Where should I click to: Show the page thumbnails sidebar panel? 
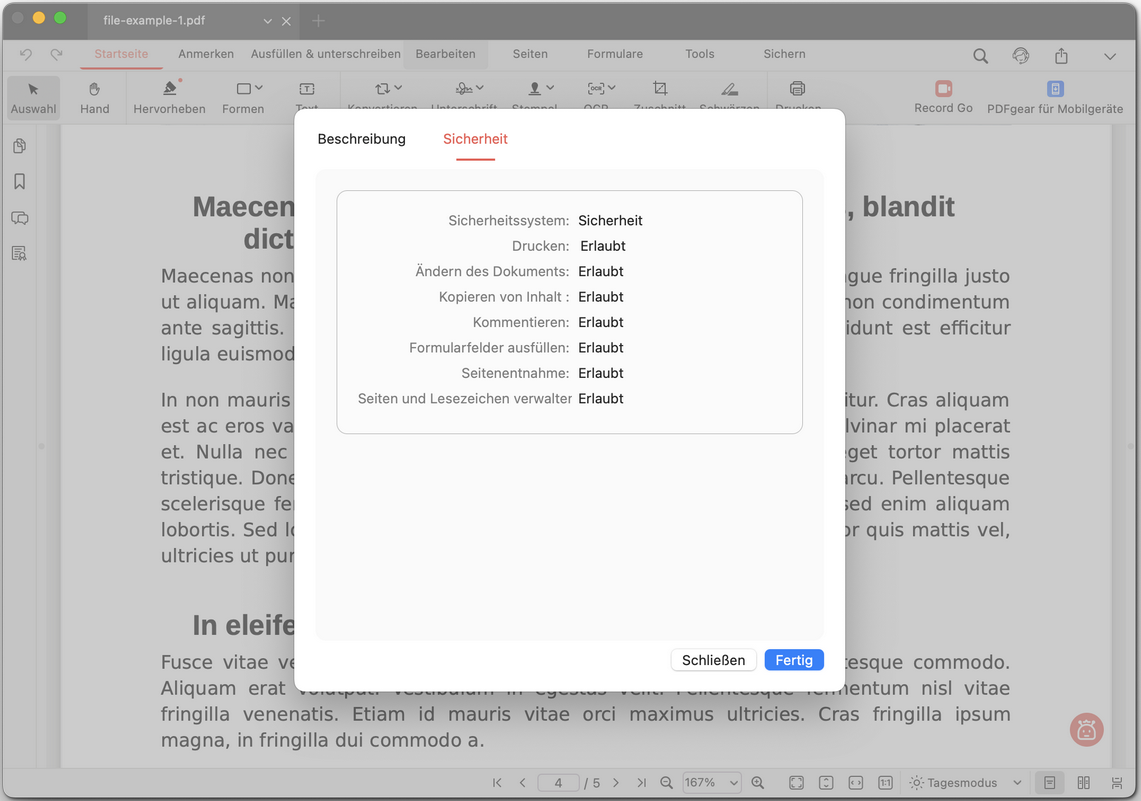click(x=19, y=145)
